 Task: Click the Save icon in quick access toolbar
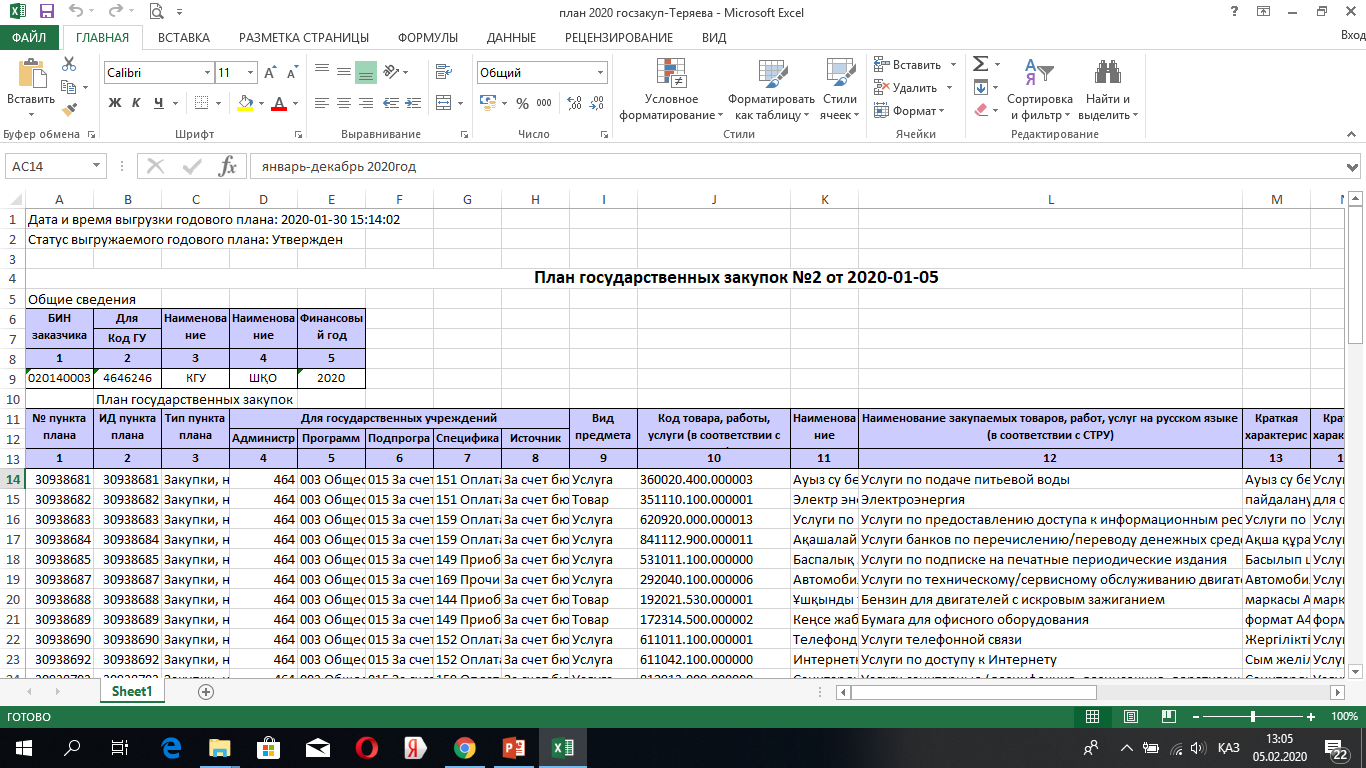point(46,12)
